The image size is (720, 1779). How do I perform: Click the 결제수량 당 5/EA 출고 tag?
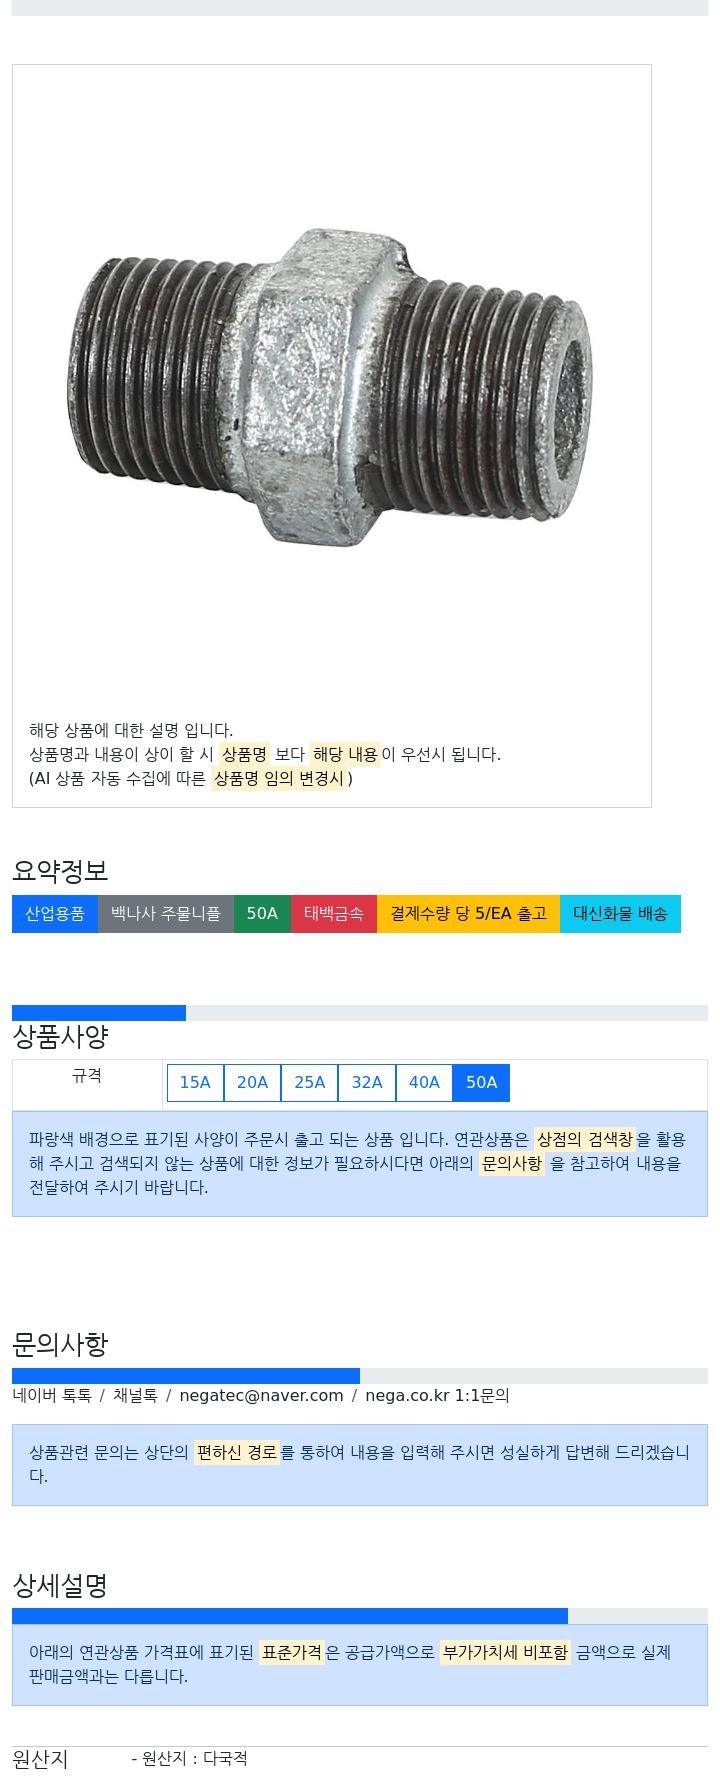(x=468, y=914)
